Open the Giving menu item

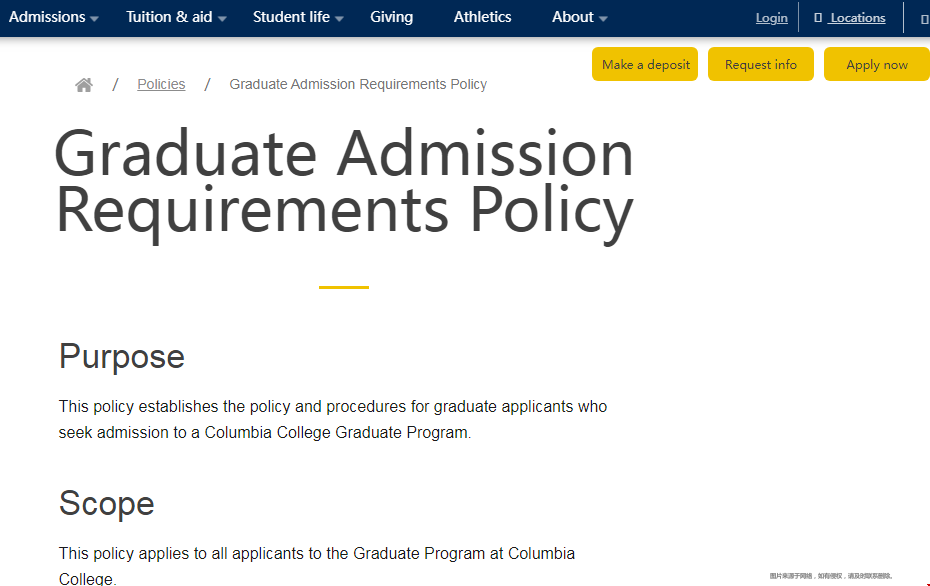[391, 17]
